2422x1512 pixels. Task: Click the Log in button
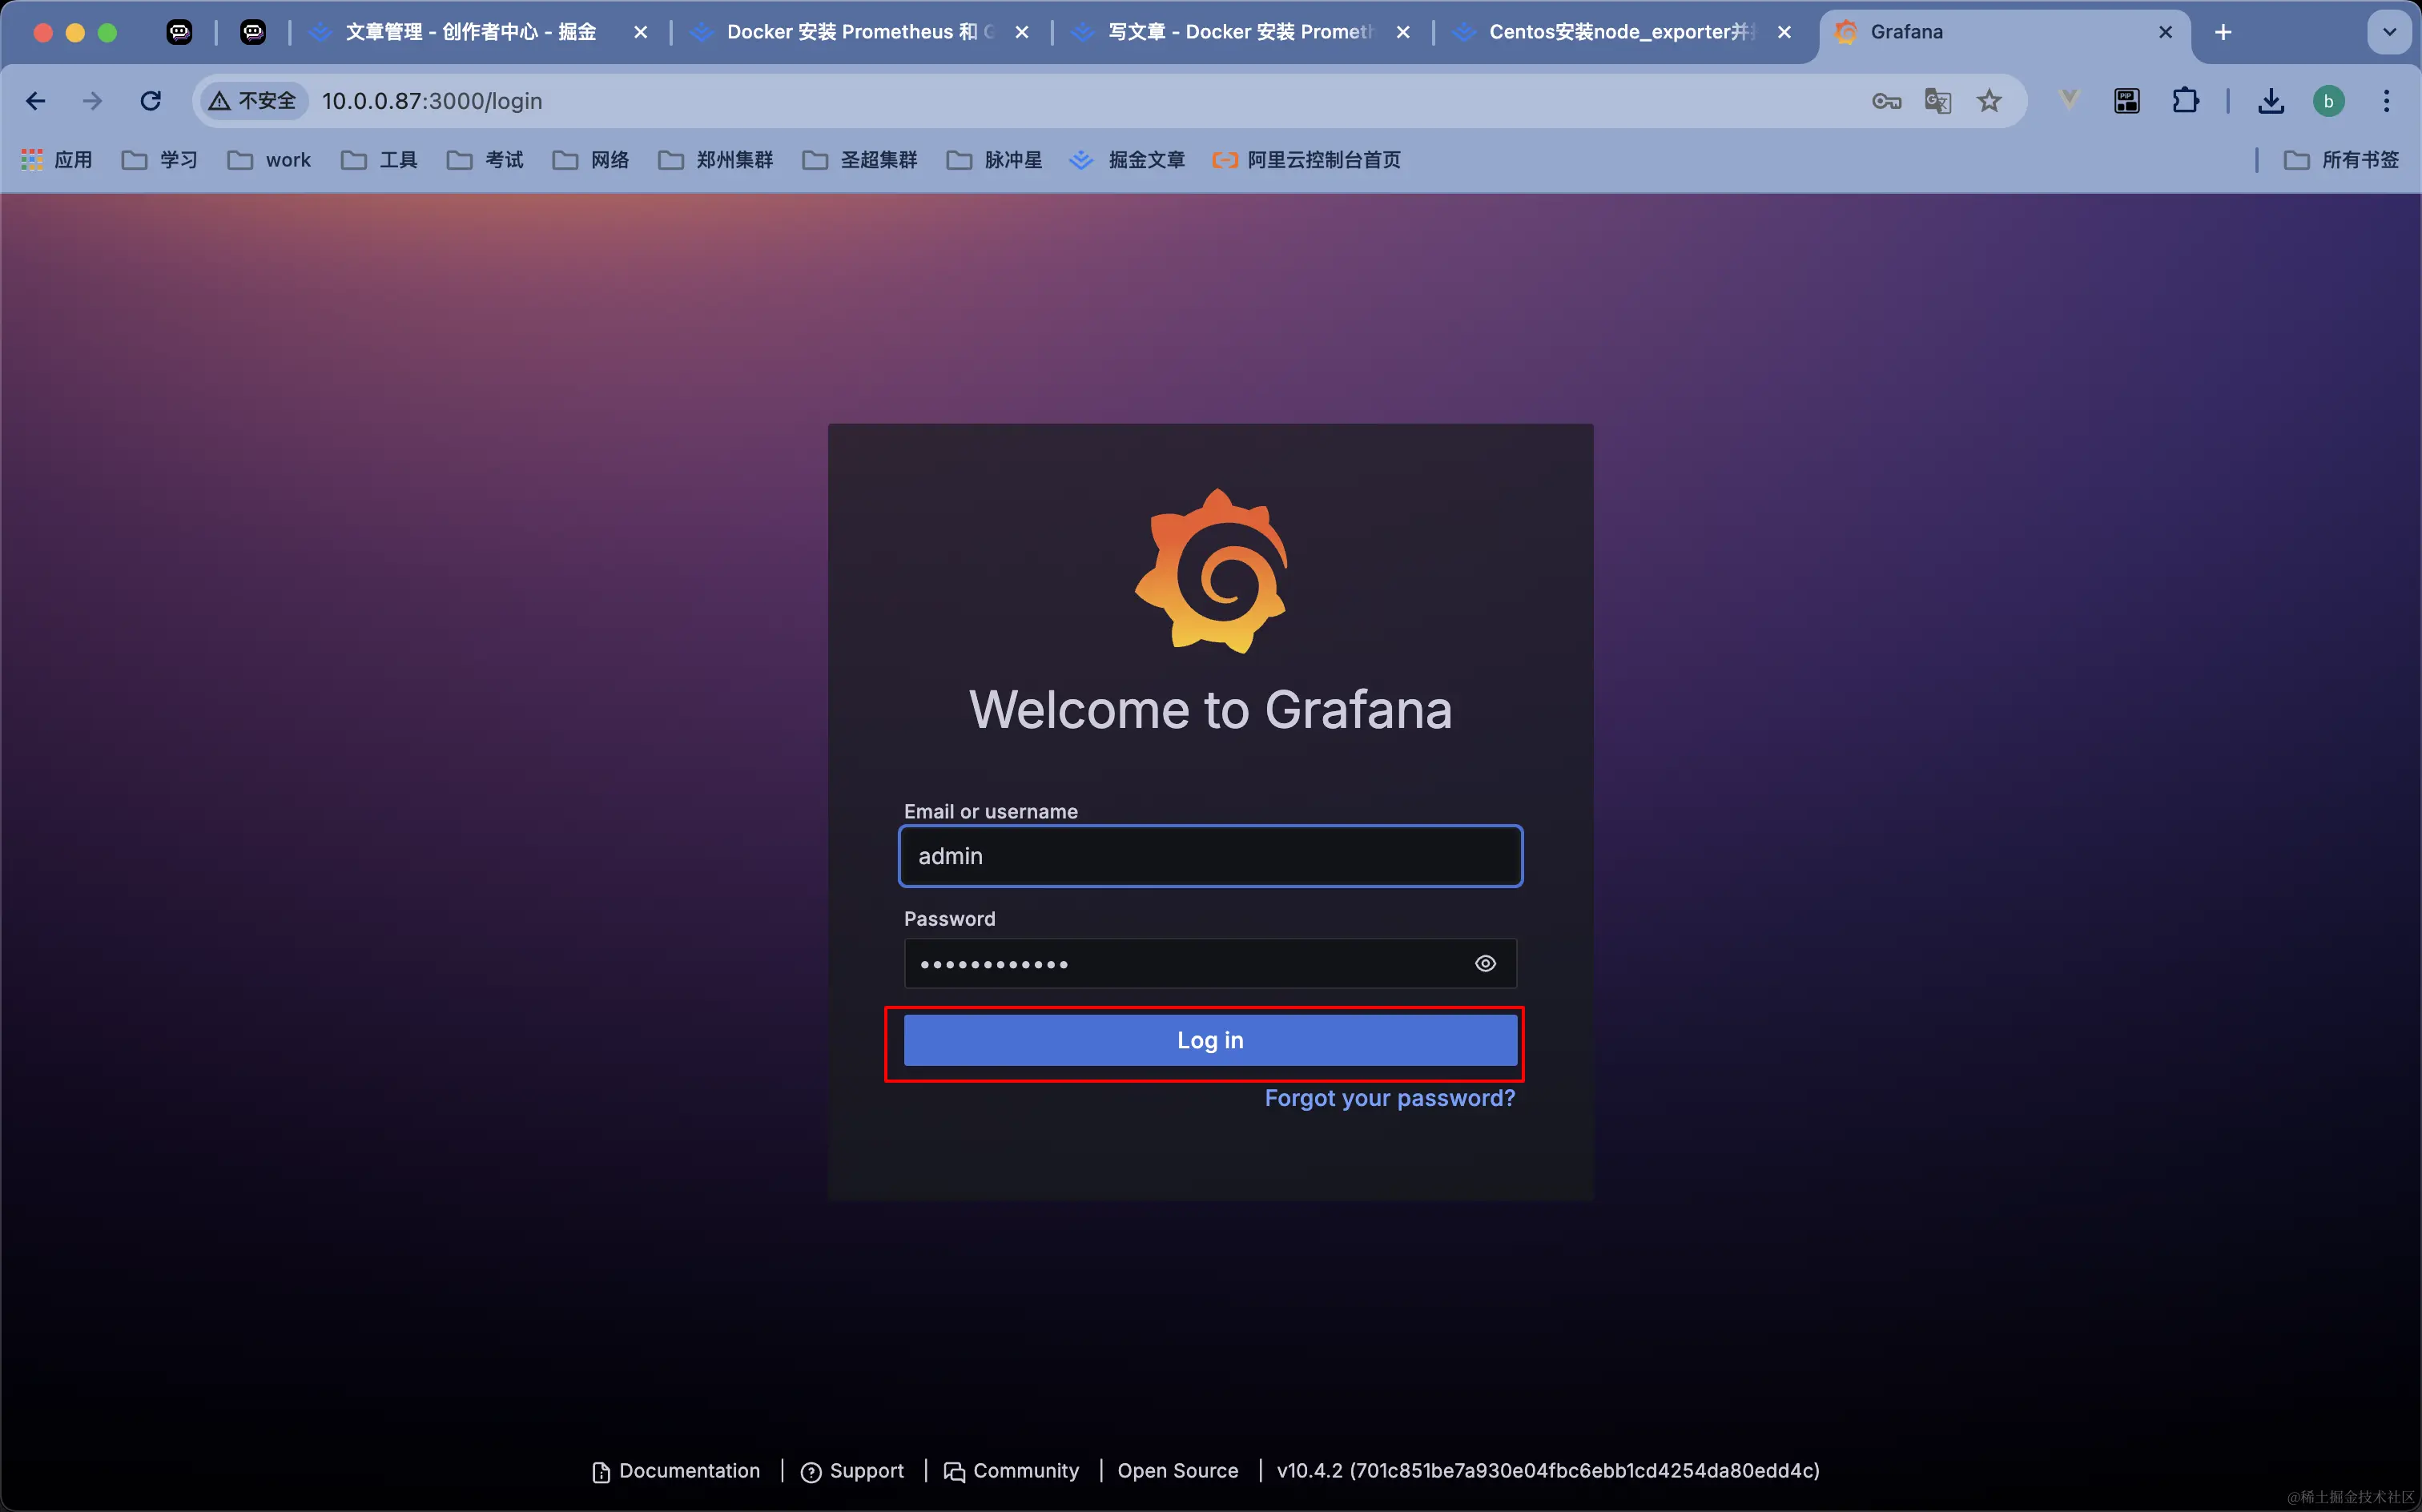click(x=1210, y=1040)
